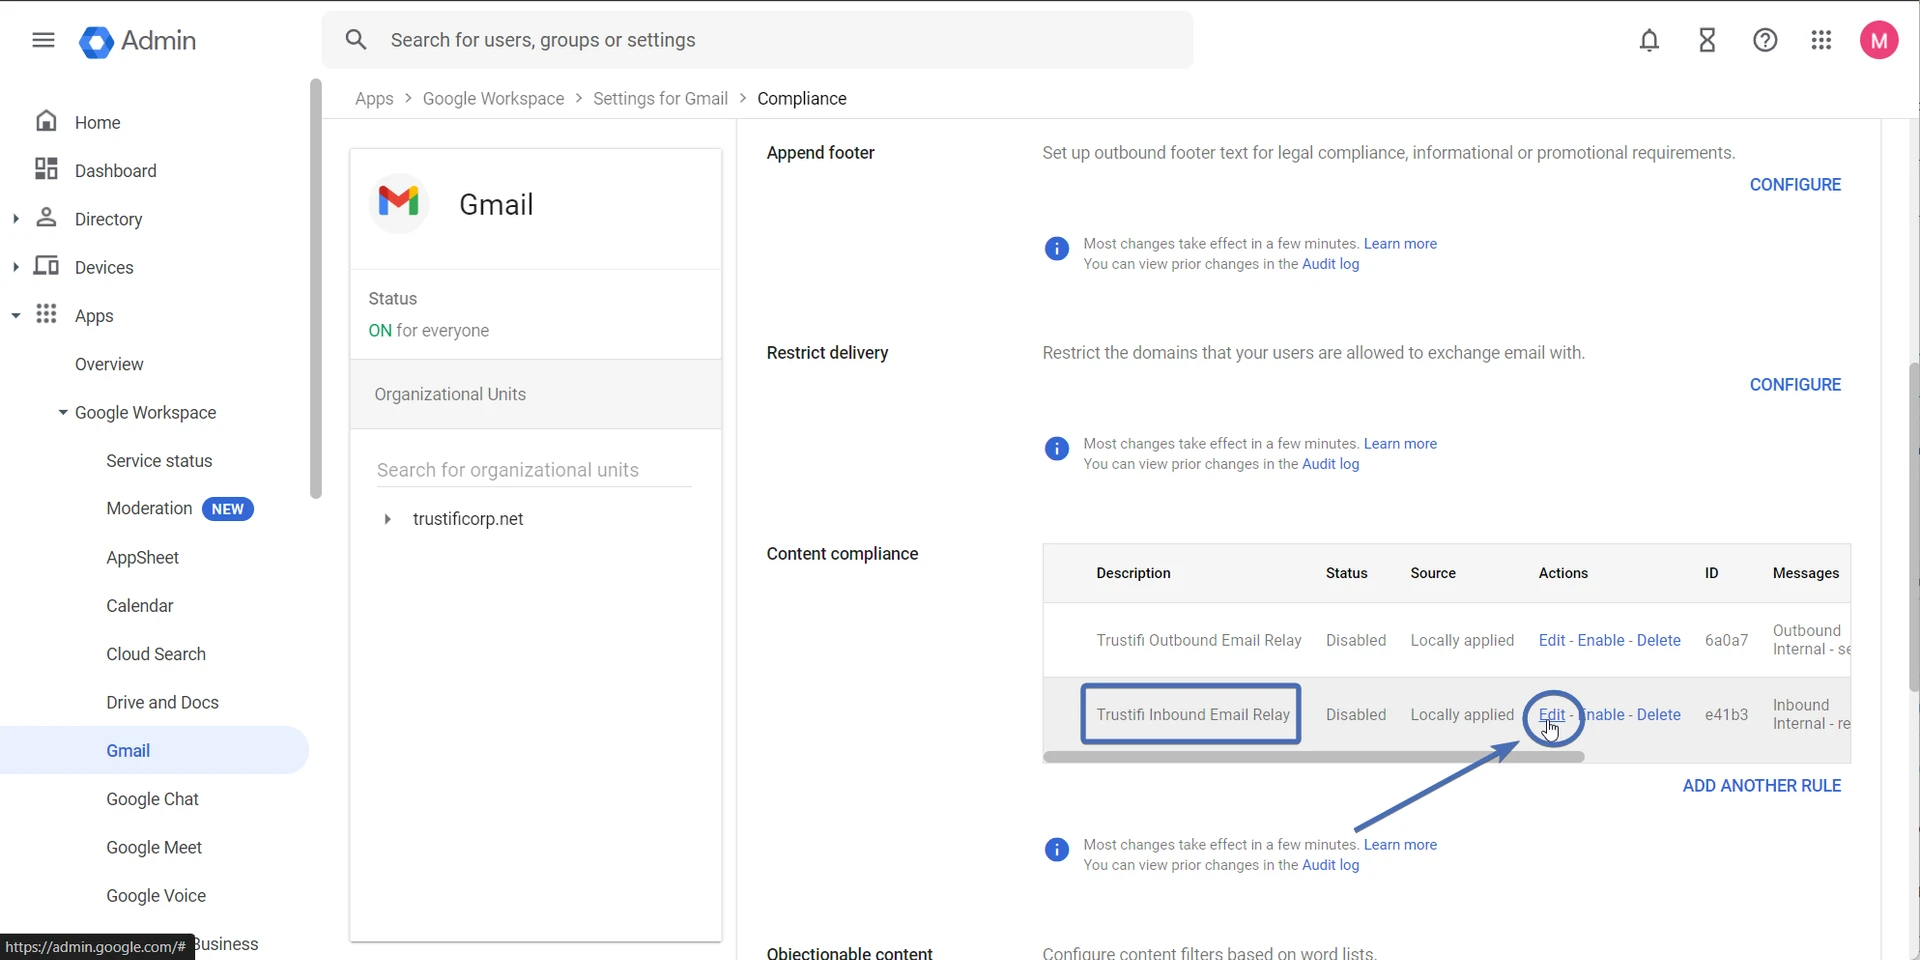This screenshot has width=1920, height=960.
Task: Click the Dashboard icon in sidebar
Action: pyautogui.click(x=46, y=169)
